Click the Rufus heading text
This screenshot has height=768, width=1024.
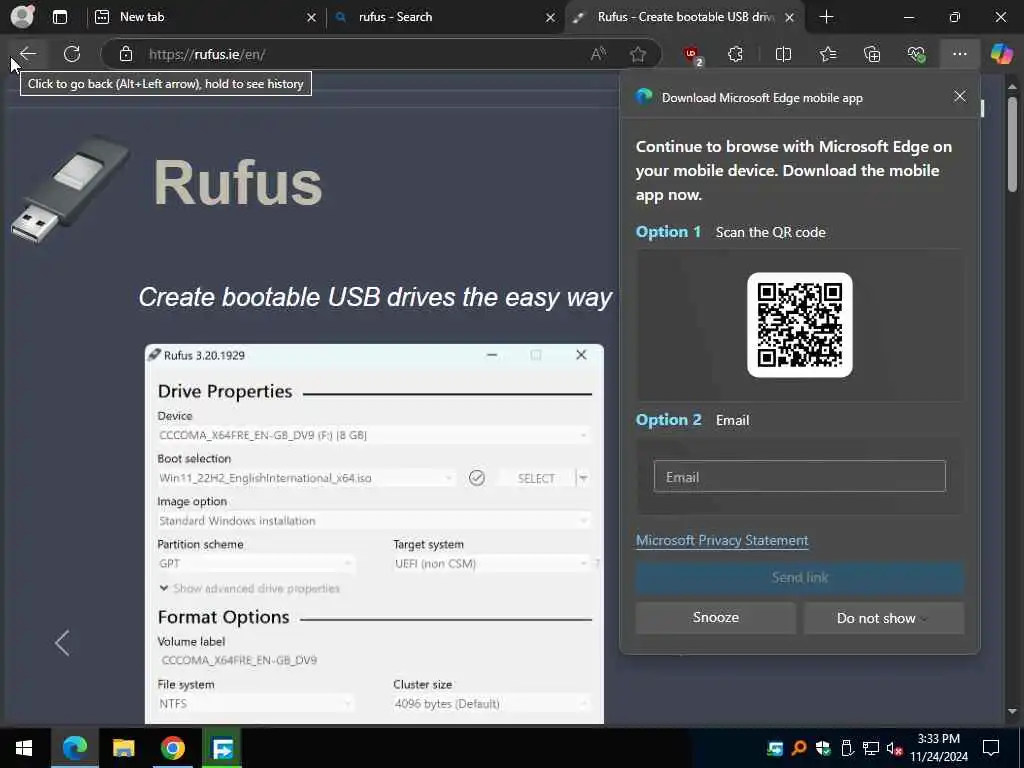pos(238,183)
